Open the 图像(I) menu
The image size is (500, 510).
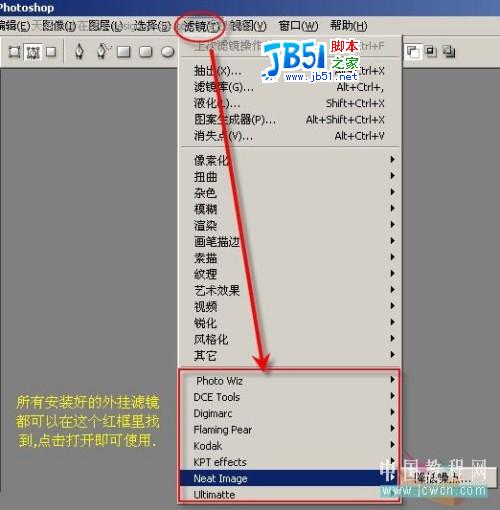pos(59,26)
